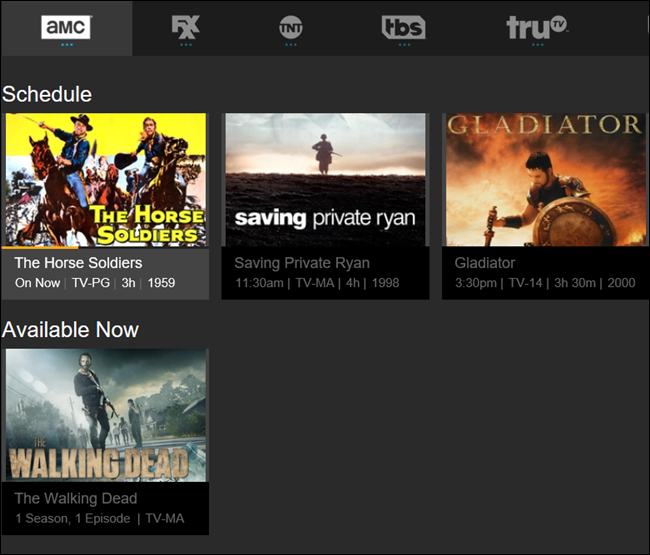The image size is (650, 555).
Task: Click the 1998 release year text
Action: click(x=386, y=283)
